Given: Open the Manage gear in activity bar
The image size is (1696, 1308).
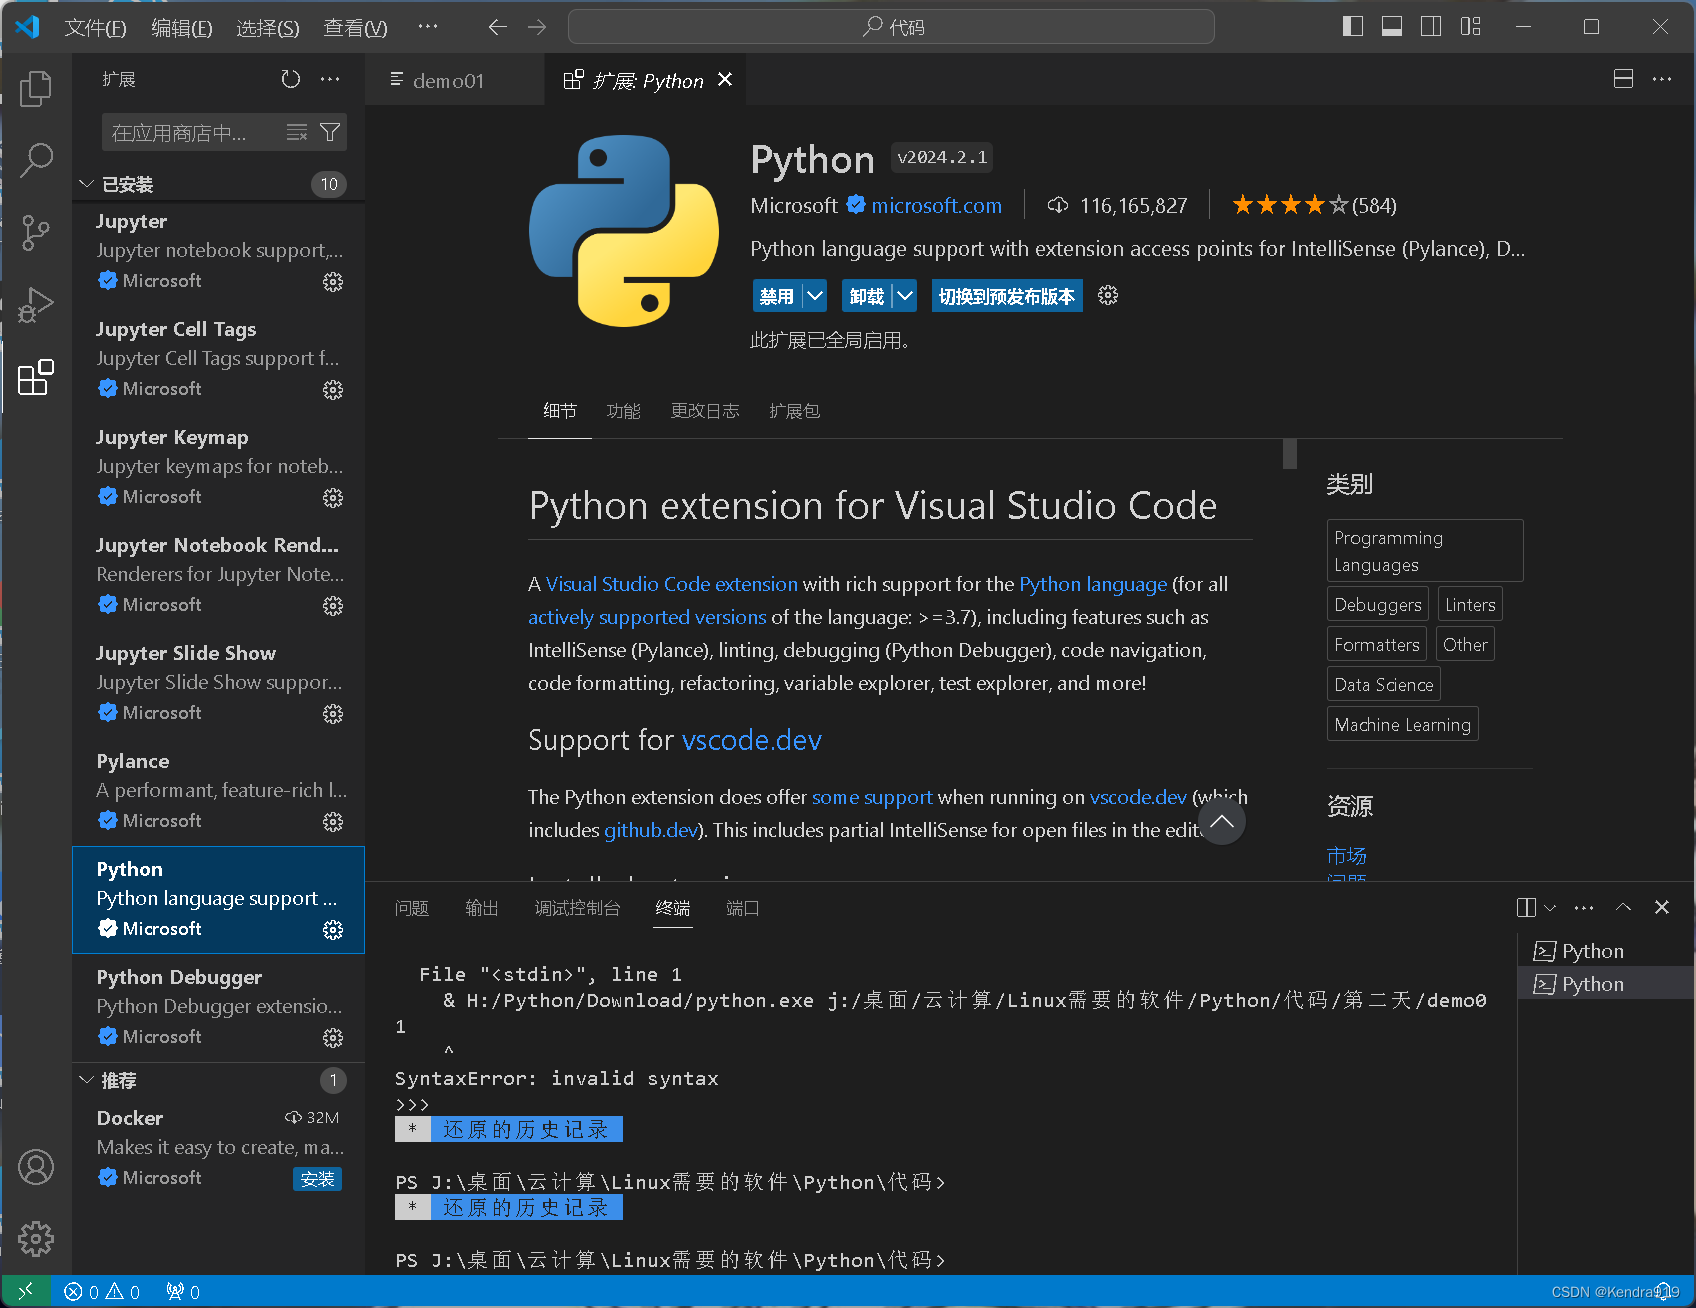Looking at the screenshot, I should click(x=36, y=1239).
